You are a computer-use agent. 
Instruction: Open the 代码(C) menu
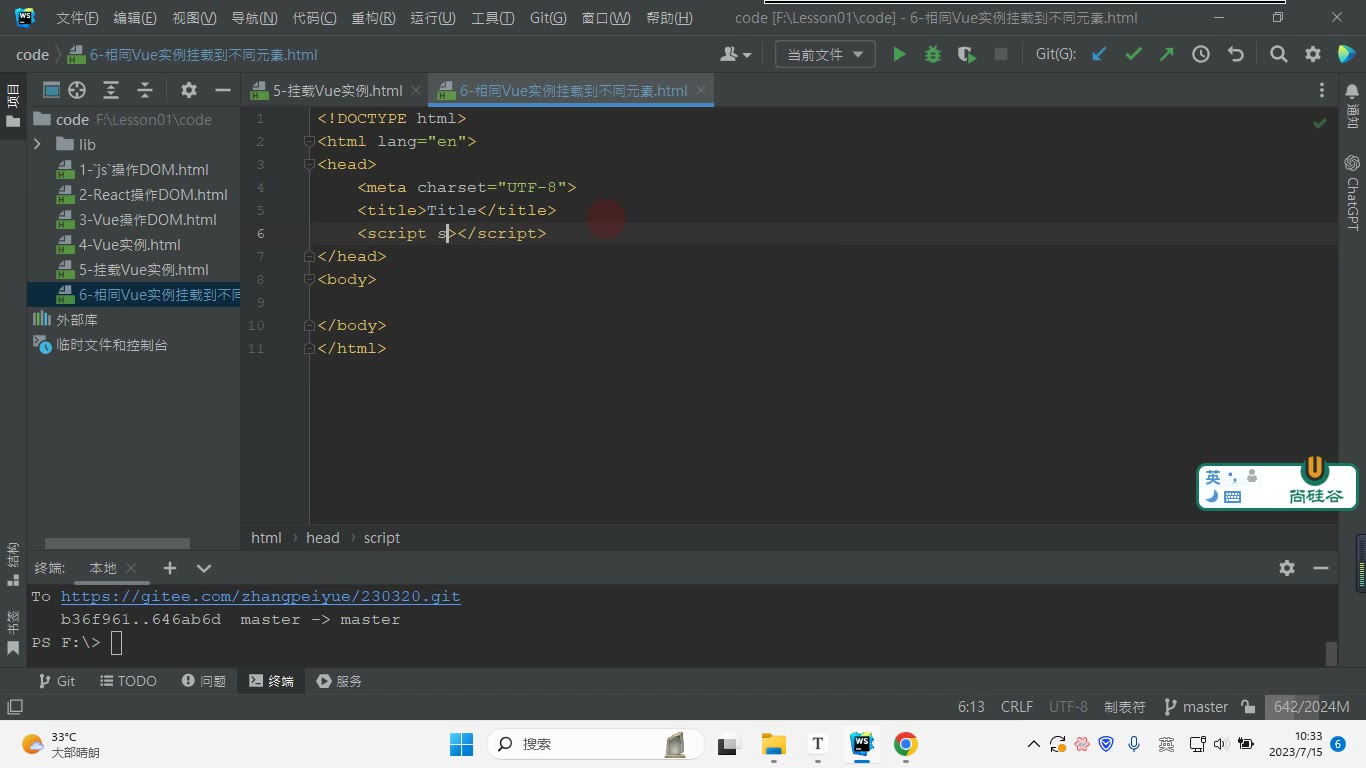pyautogui.click(x=314, y=18)
